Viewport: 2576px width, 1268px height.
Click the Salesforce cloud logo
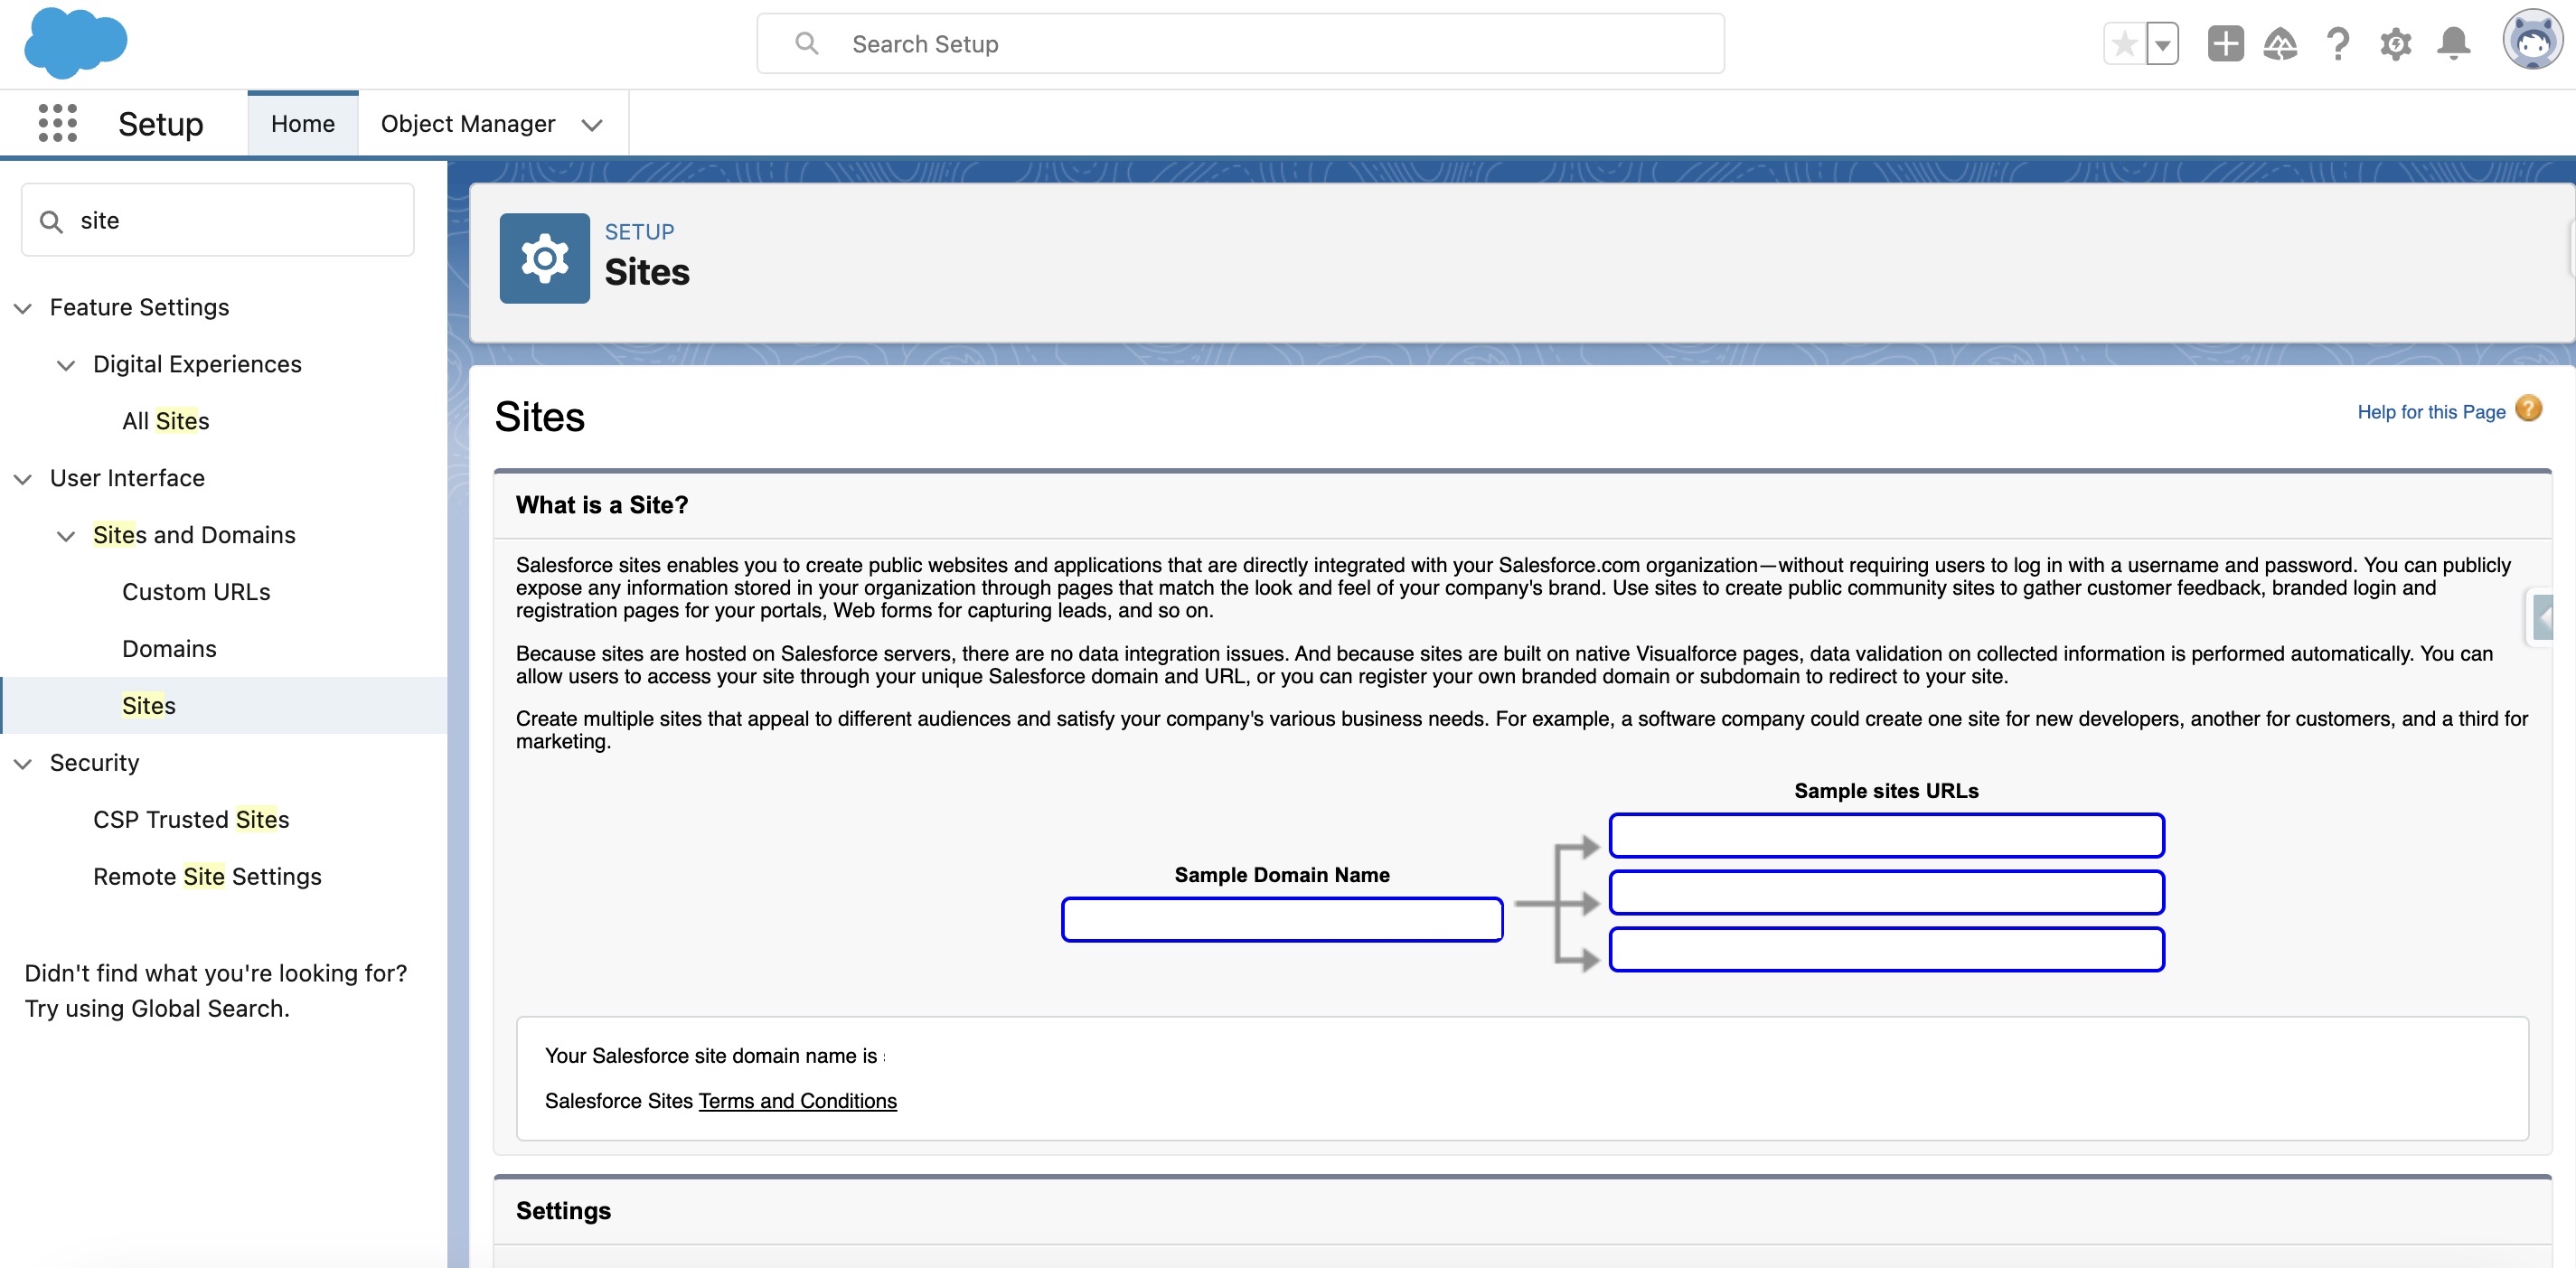click(75, 43)
